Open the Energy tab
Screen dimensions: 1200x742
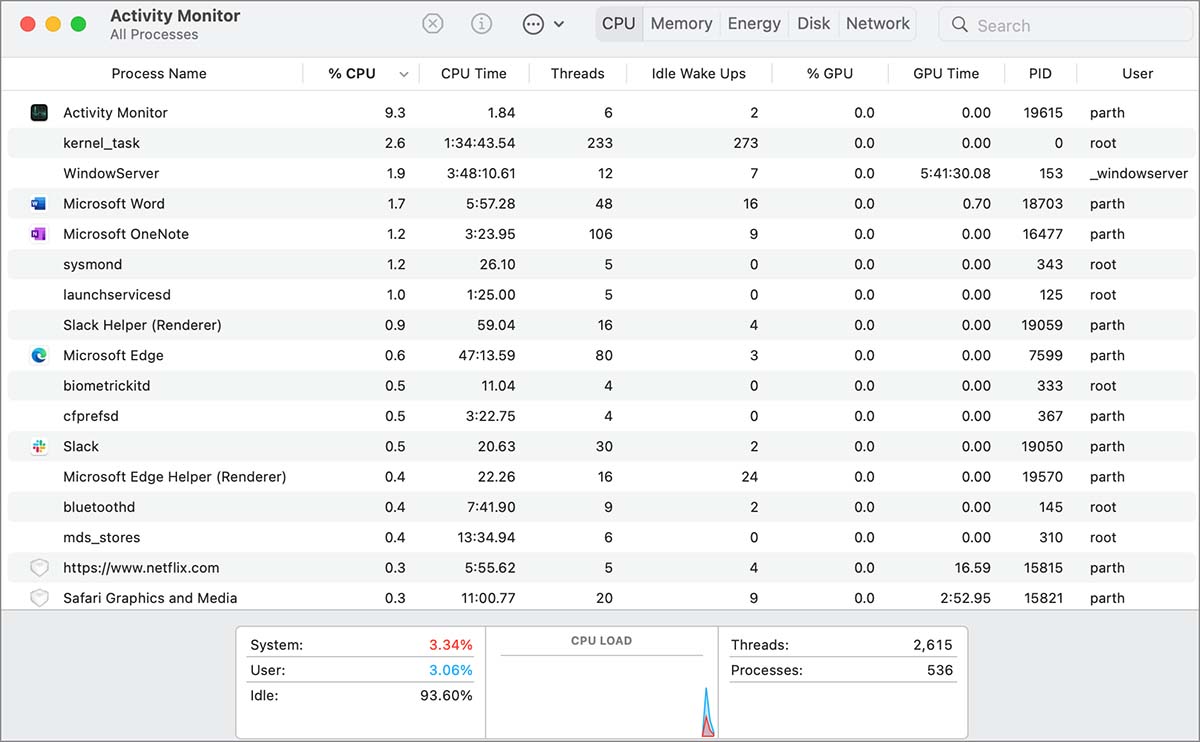[754, 24]
